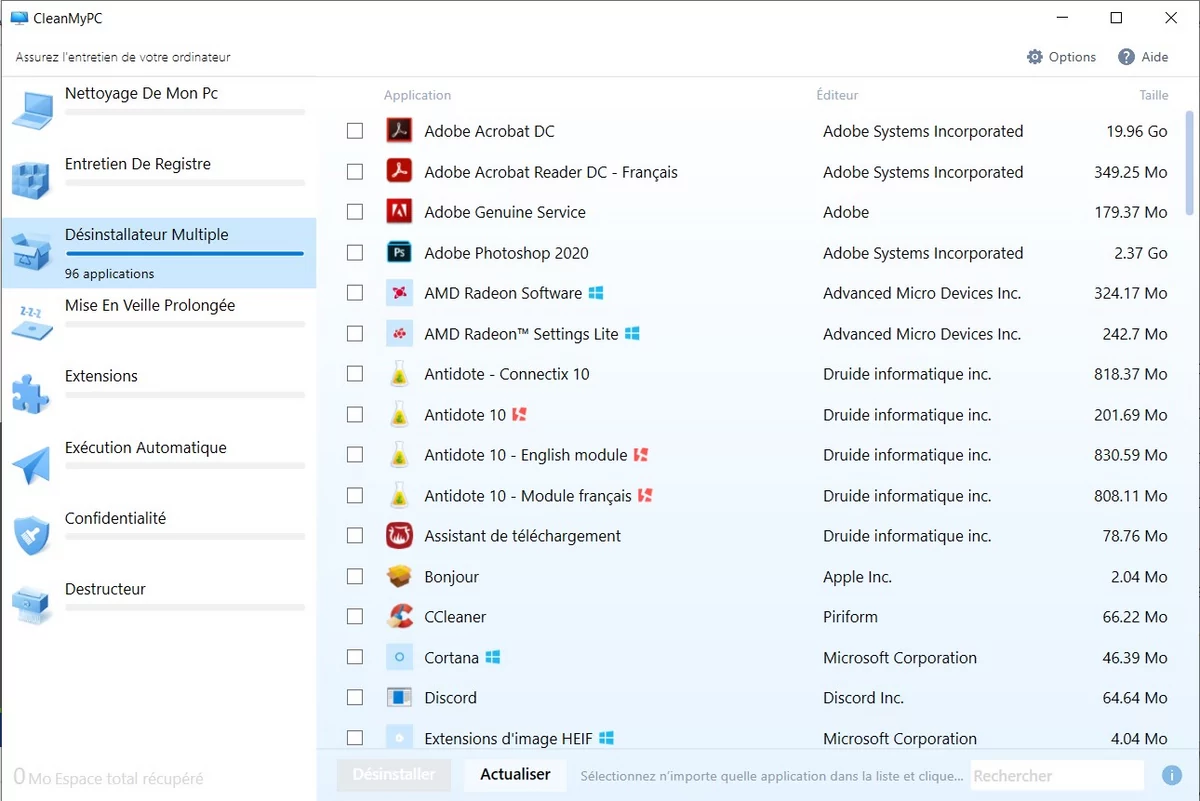Click the Aide question mark icon

click(1127, 57)
